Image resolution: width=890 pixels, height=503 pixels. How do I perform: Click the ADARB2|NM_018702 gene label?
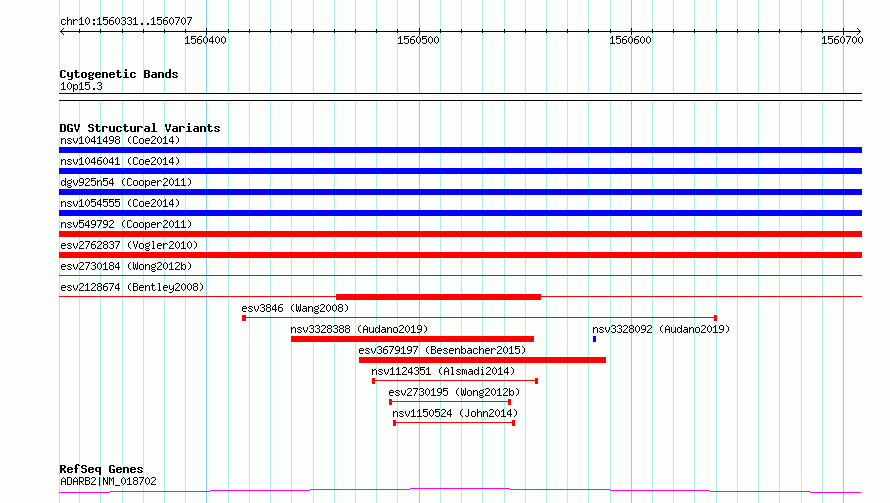pyautogui.click(x=108, y=481)
